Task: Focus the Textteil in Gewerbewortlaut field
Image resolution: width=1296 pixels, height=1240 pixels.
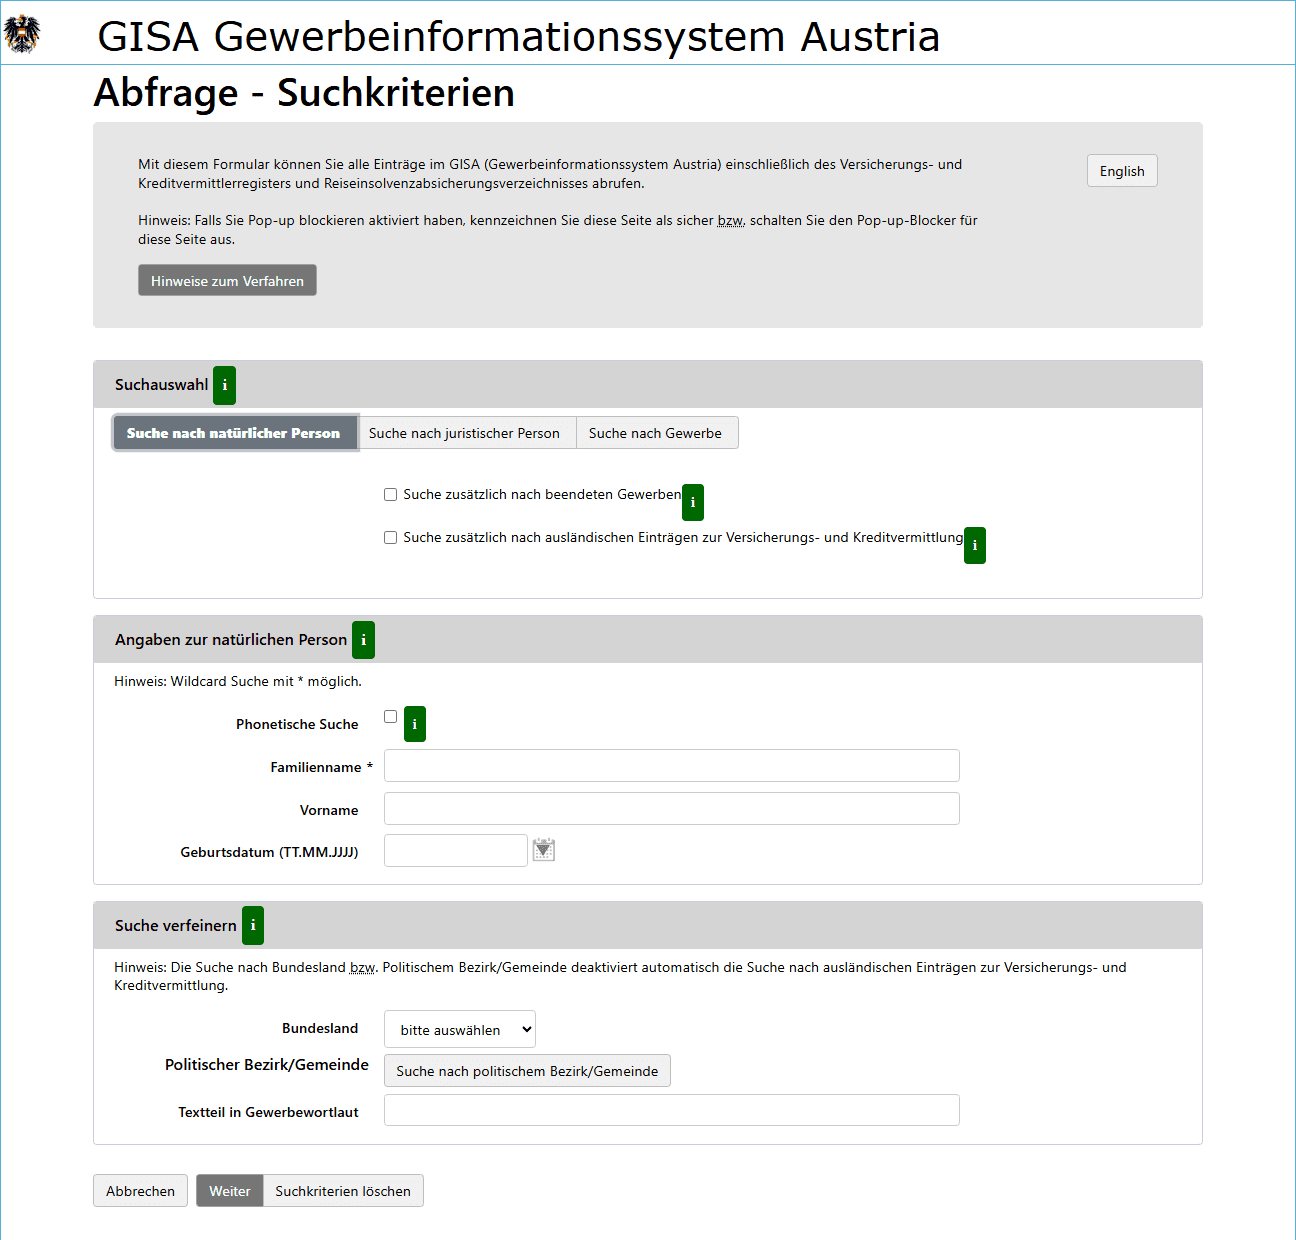Action: [x=672, y=1110]
